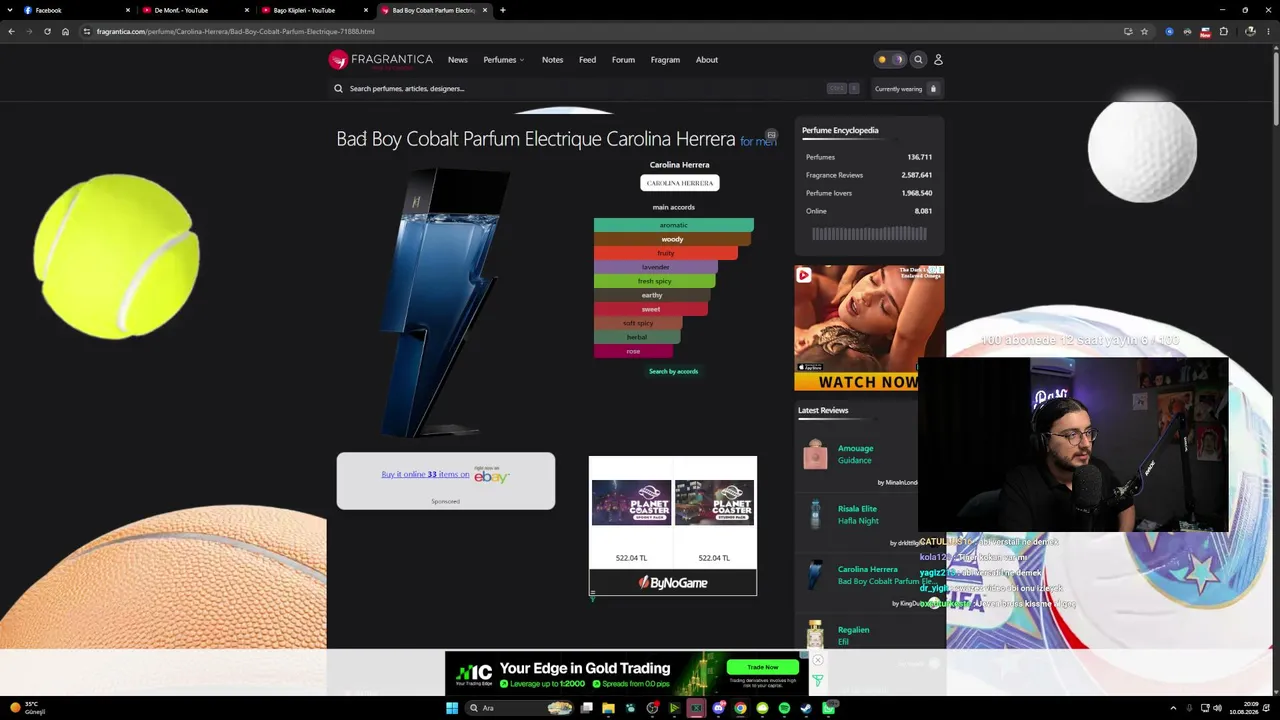
Task: Open the Windows Start menu
Action: point(452,708)
